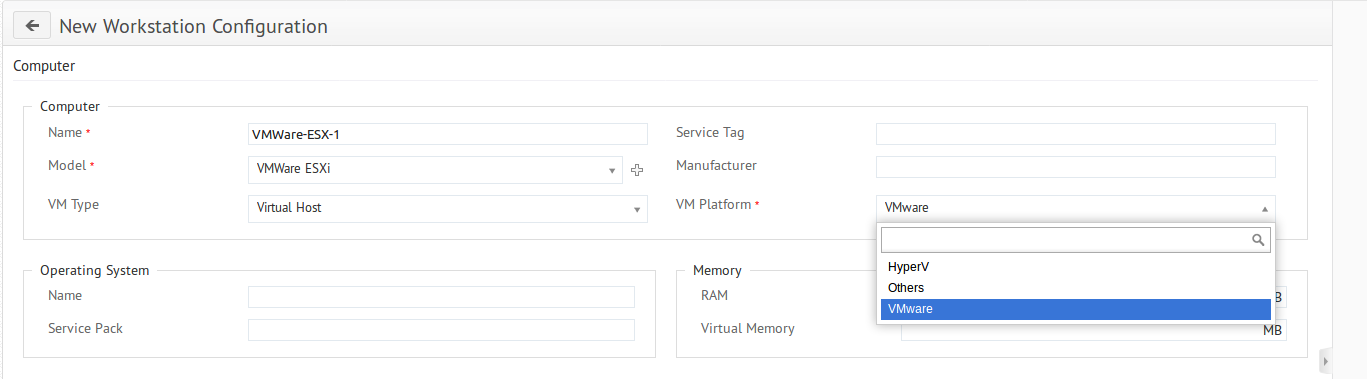Viewport: 1367px width, 379px height.
Task: Click the RAM label in Memory
Action: [x=715, y=296]
